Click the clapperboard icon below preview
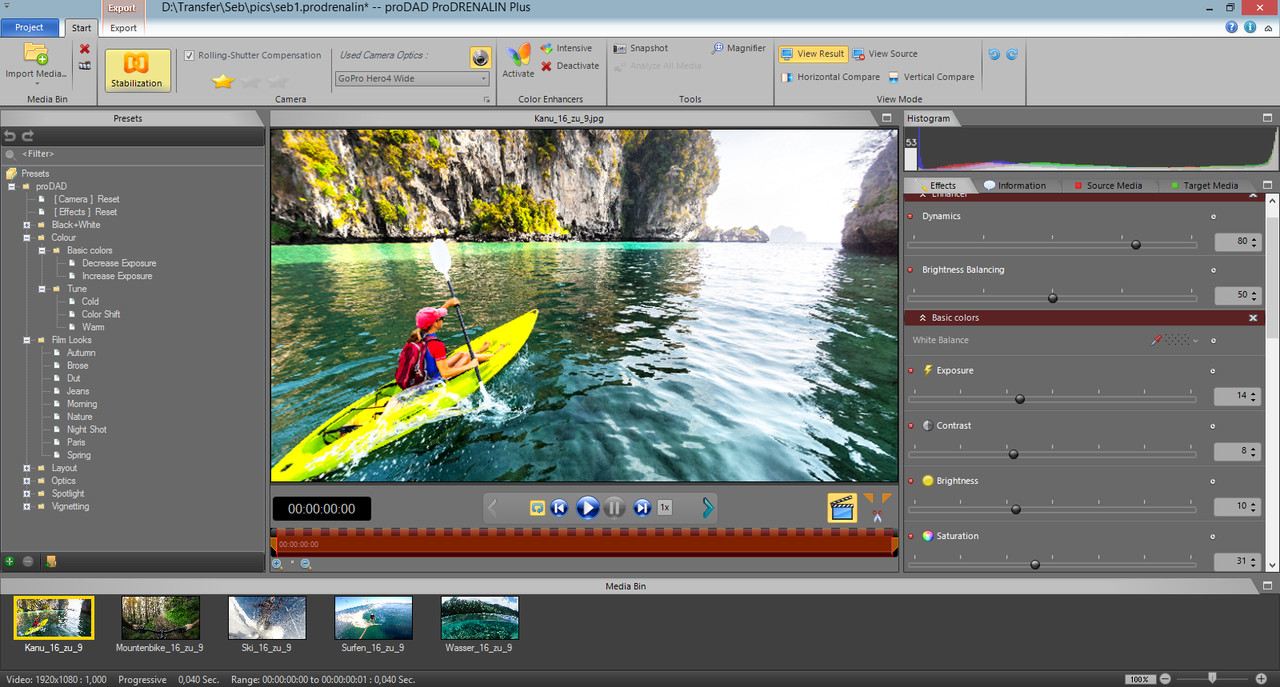Screen dimensions: 1280x687 pyautogui.click(x=842, y=508)
